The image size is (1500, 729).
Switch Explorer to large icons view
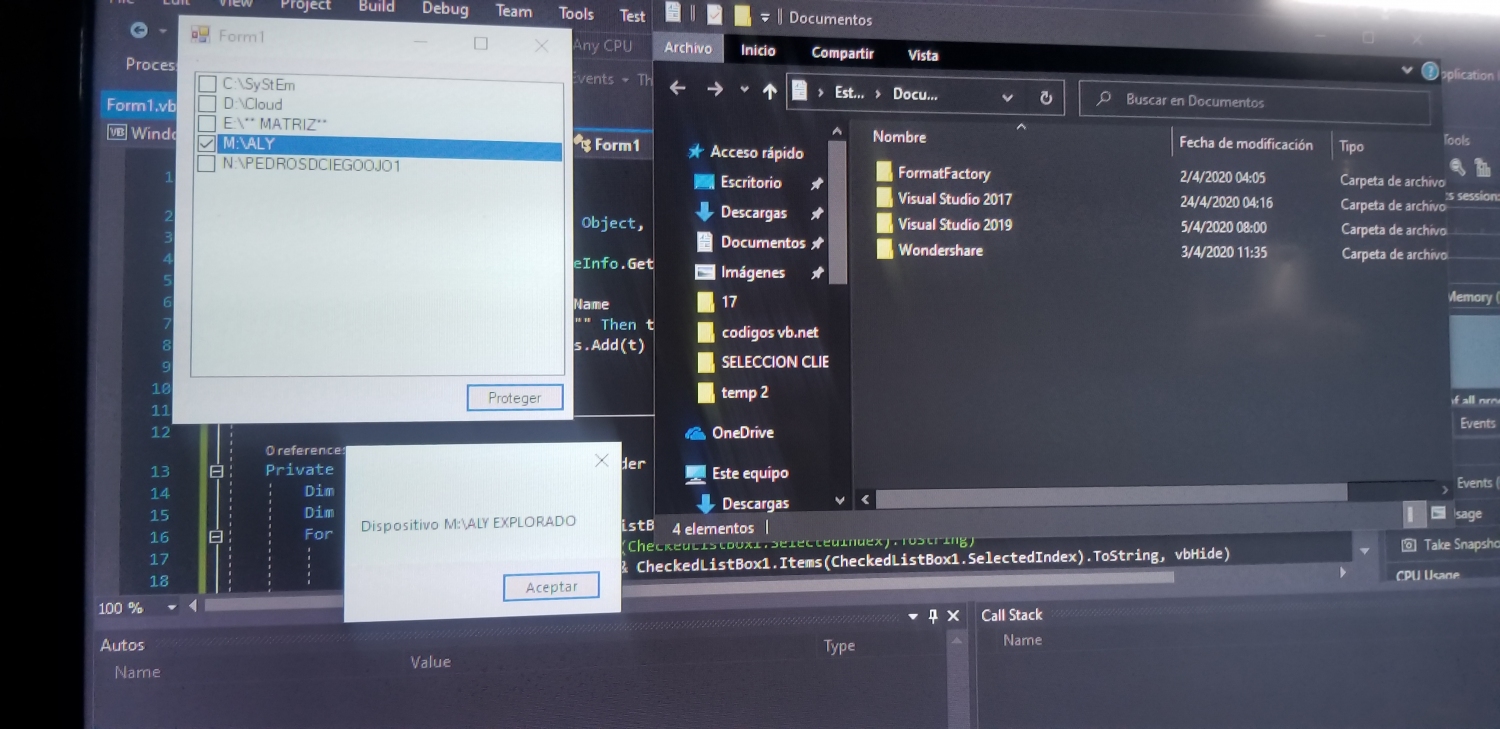(1438, 513)
